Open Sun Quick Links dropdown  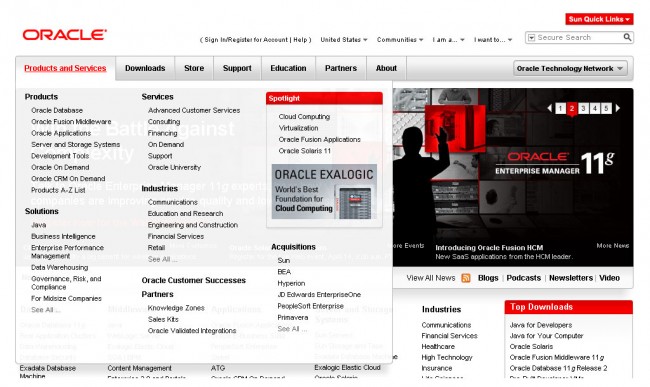pos(599,19)
